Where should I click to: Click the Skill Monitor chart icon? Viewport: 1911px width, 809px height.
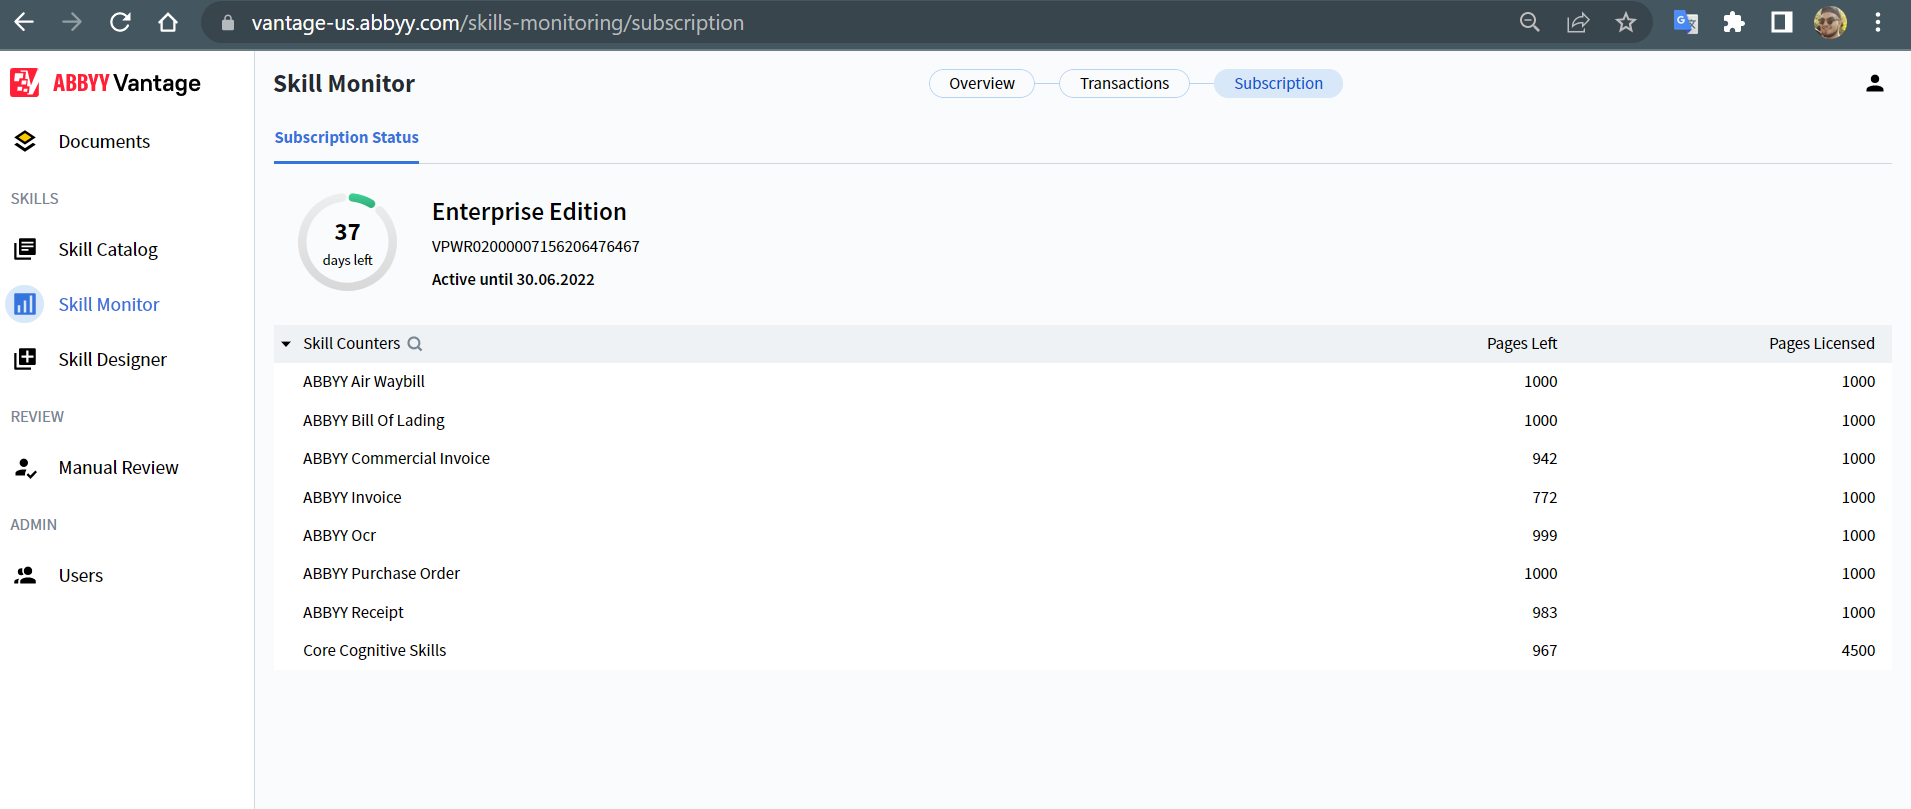[25, 304]
